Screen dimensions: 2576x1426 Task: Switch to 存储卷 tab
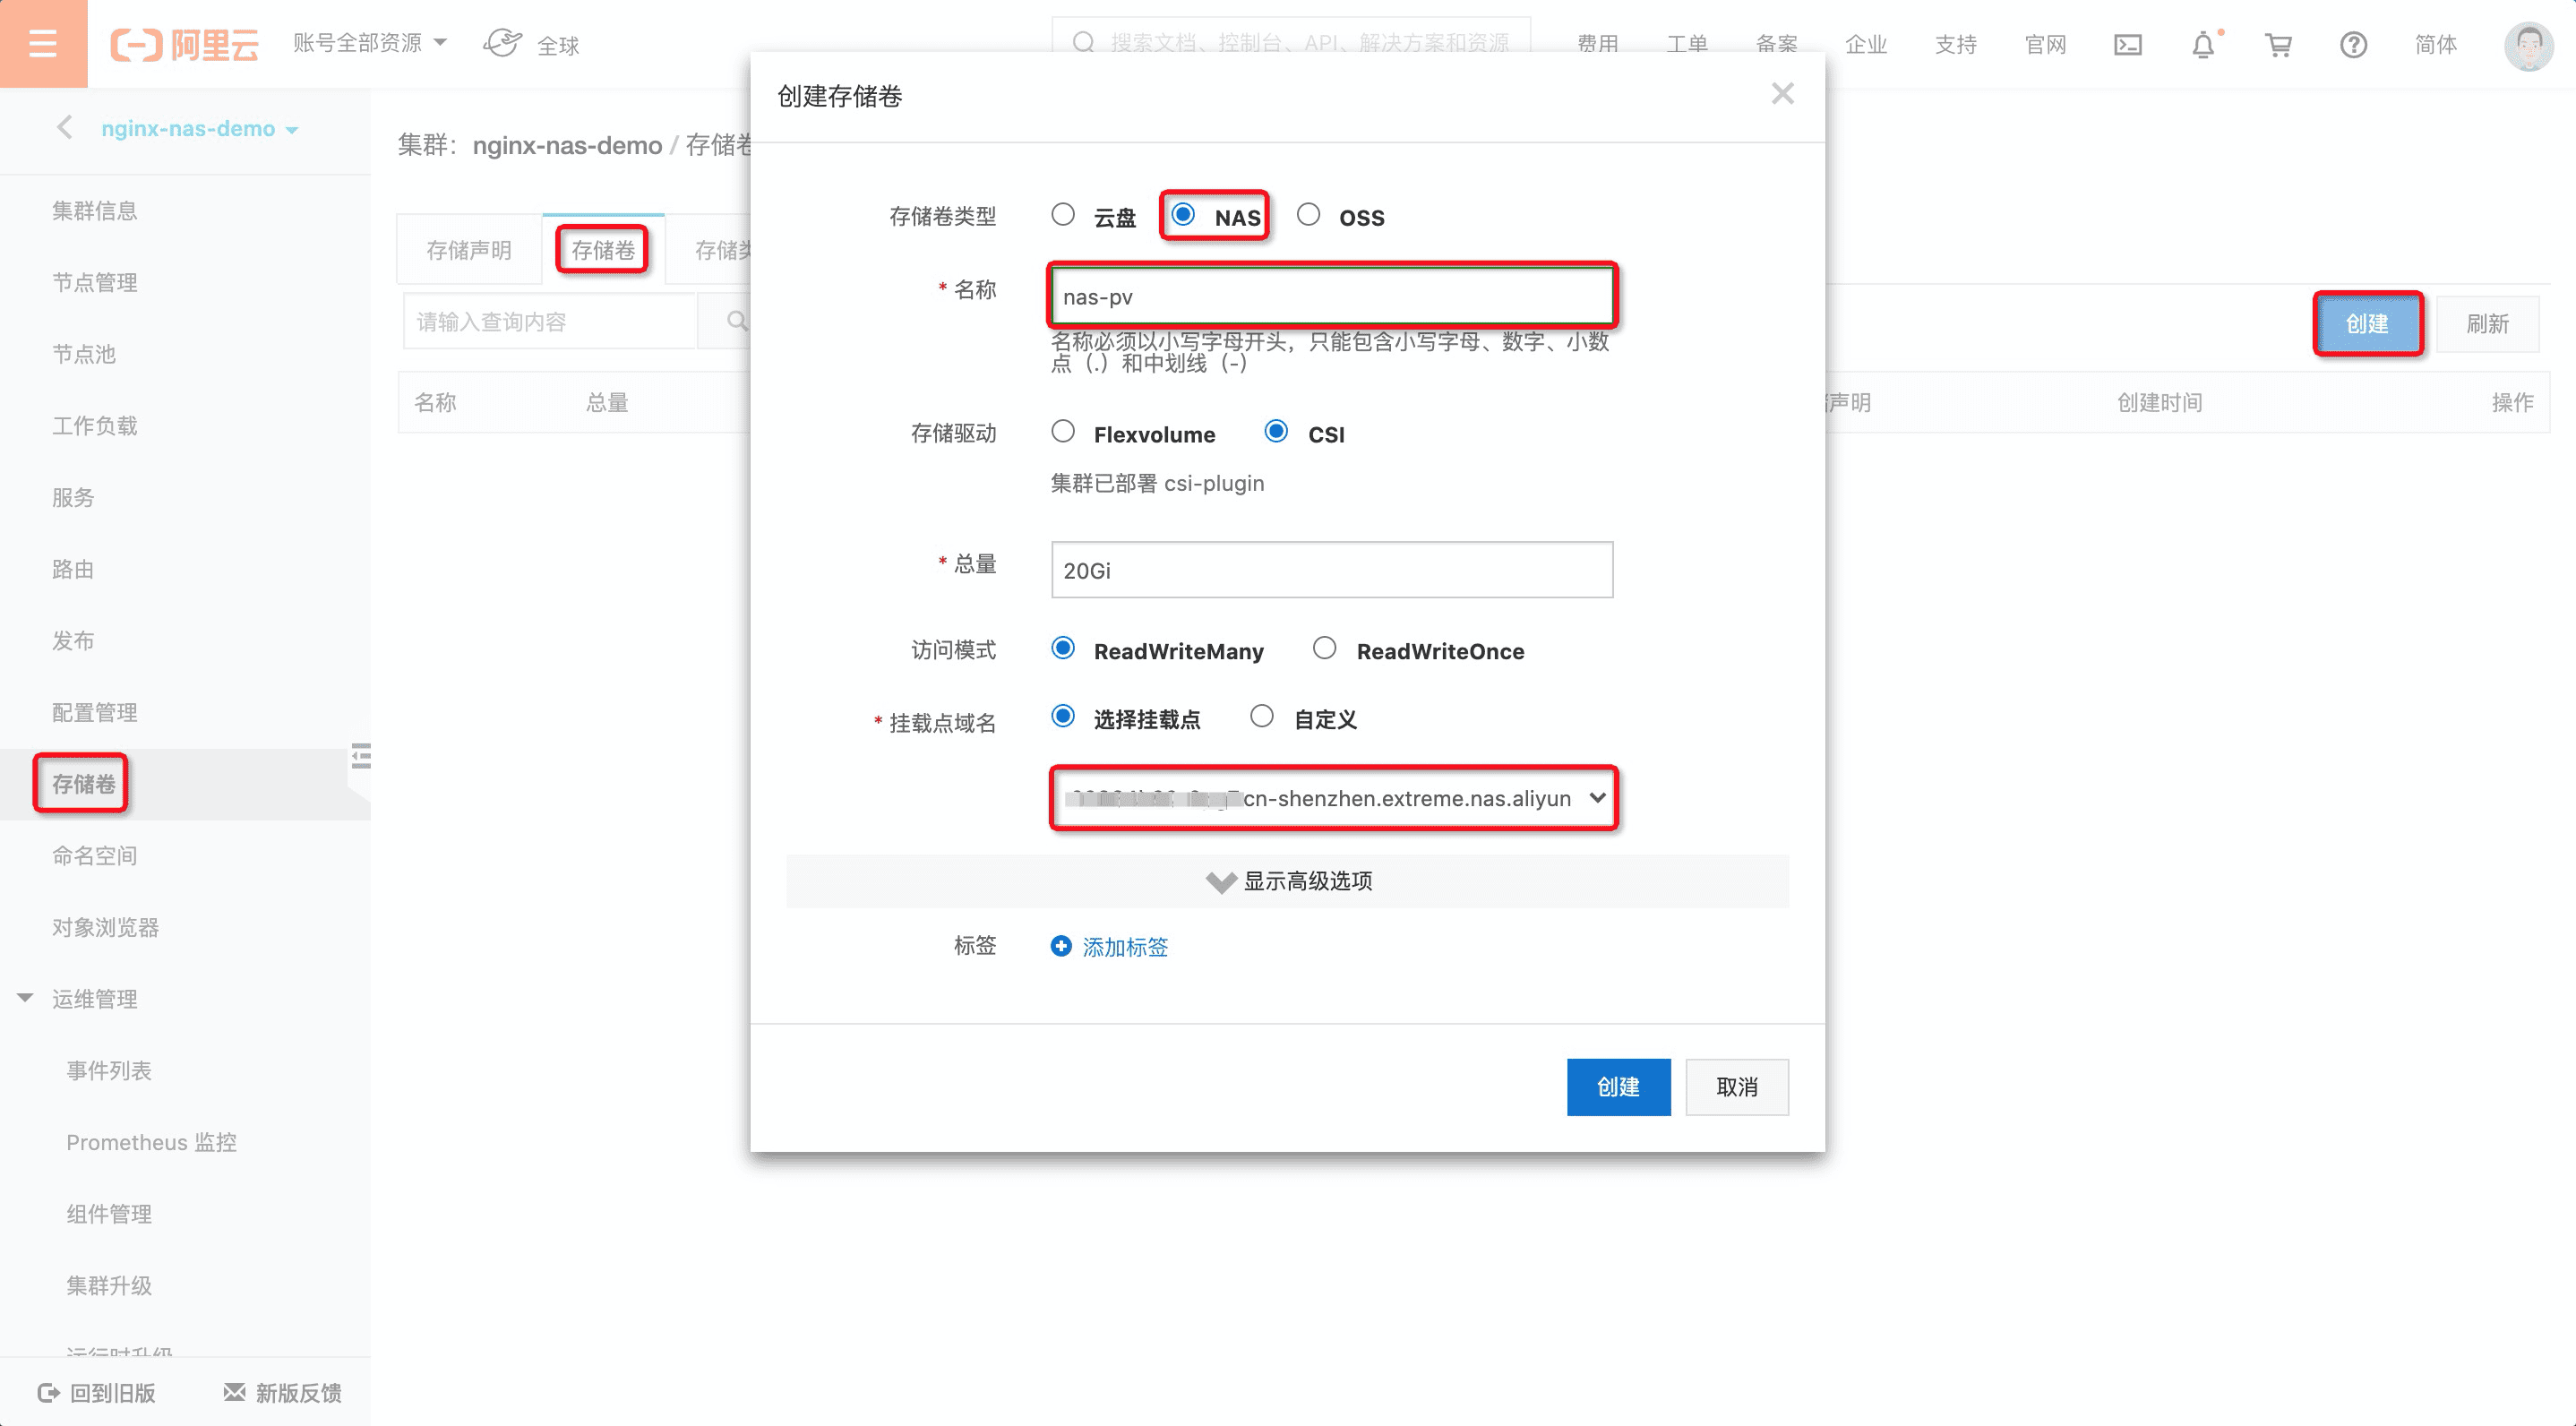pos(602,251)
